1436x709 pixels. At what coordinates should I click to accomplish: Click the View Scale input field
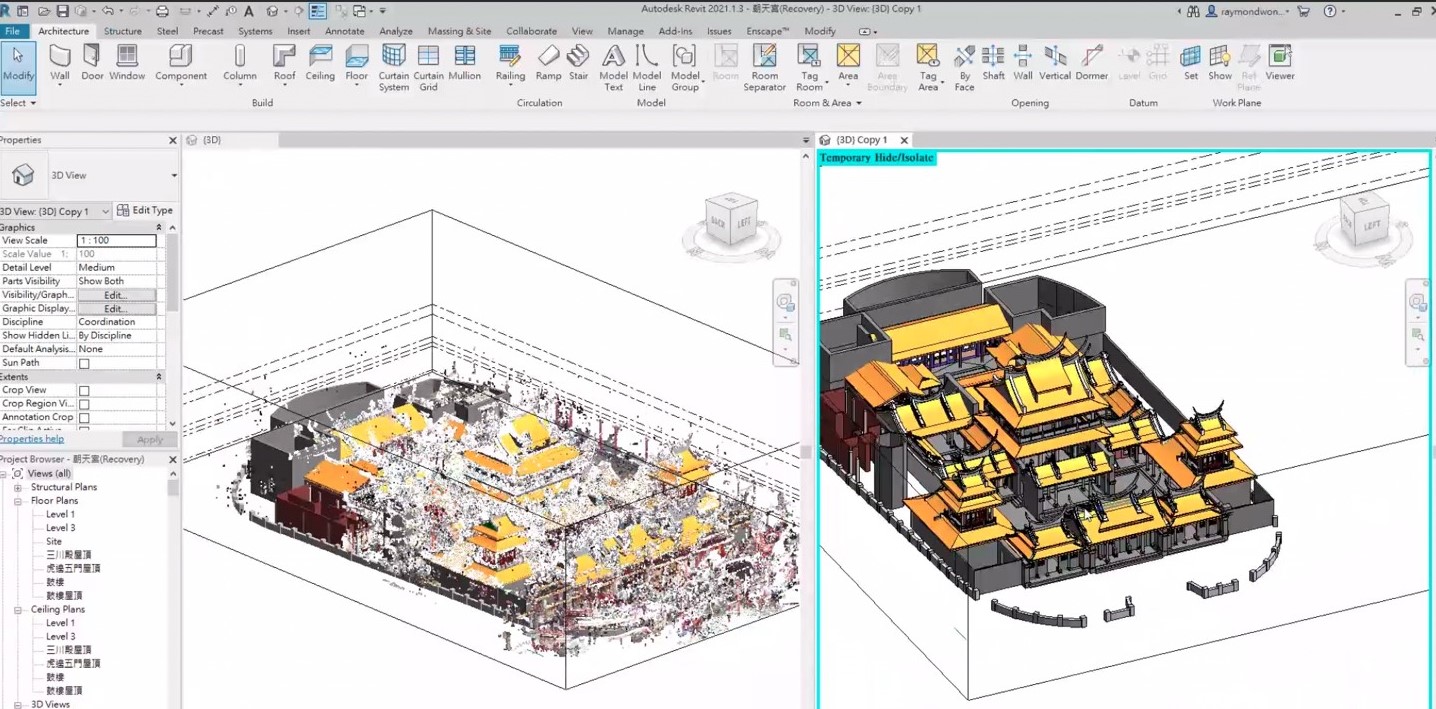pos(117,241)
